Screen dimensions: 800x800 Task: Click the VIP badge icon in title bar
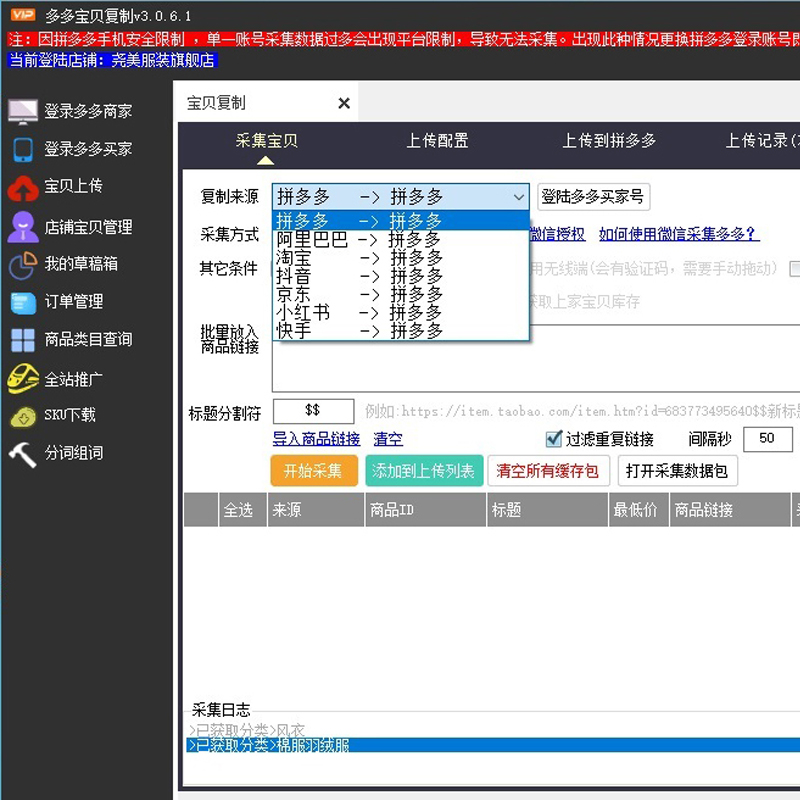pyautogui.click(x=23, y=15)
